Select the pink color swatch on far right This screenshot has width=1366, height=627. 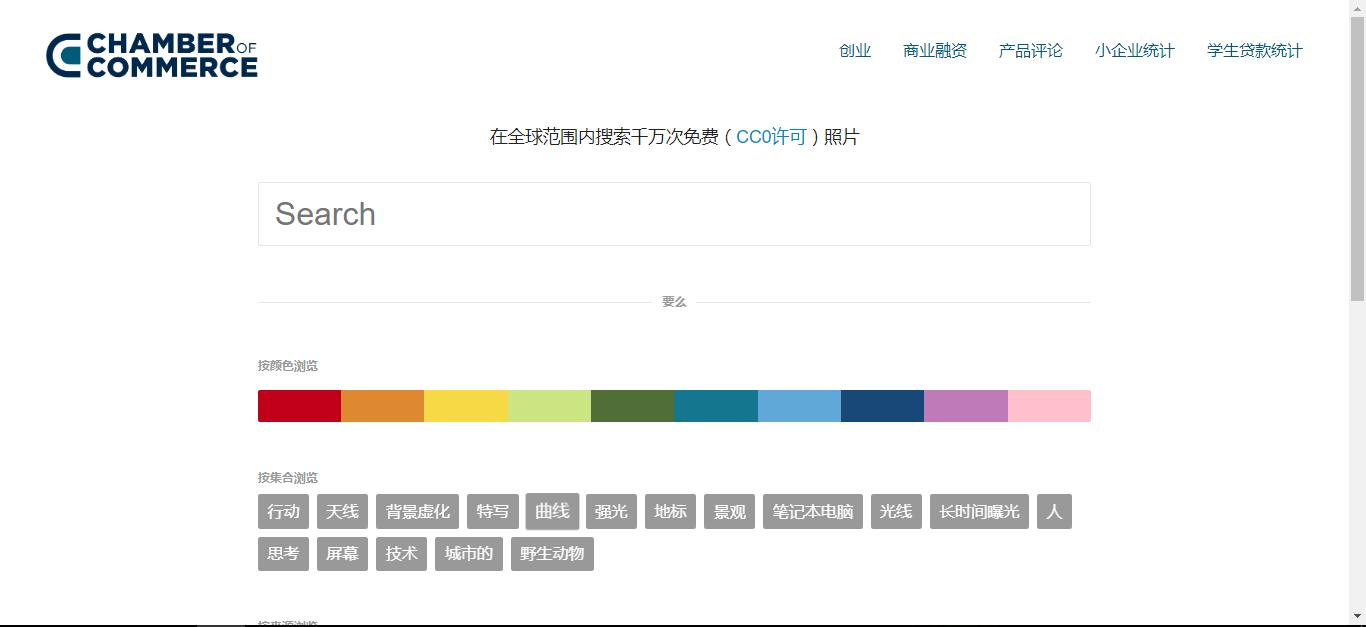pos(1049,405)
